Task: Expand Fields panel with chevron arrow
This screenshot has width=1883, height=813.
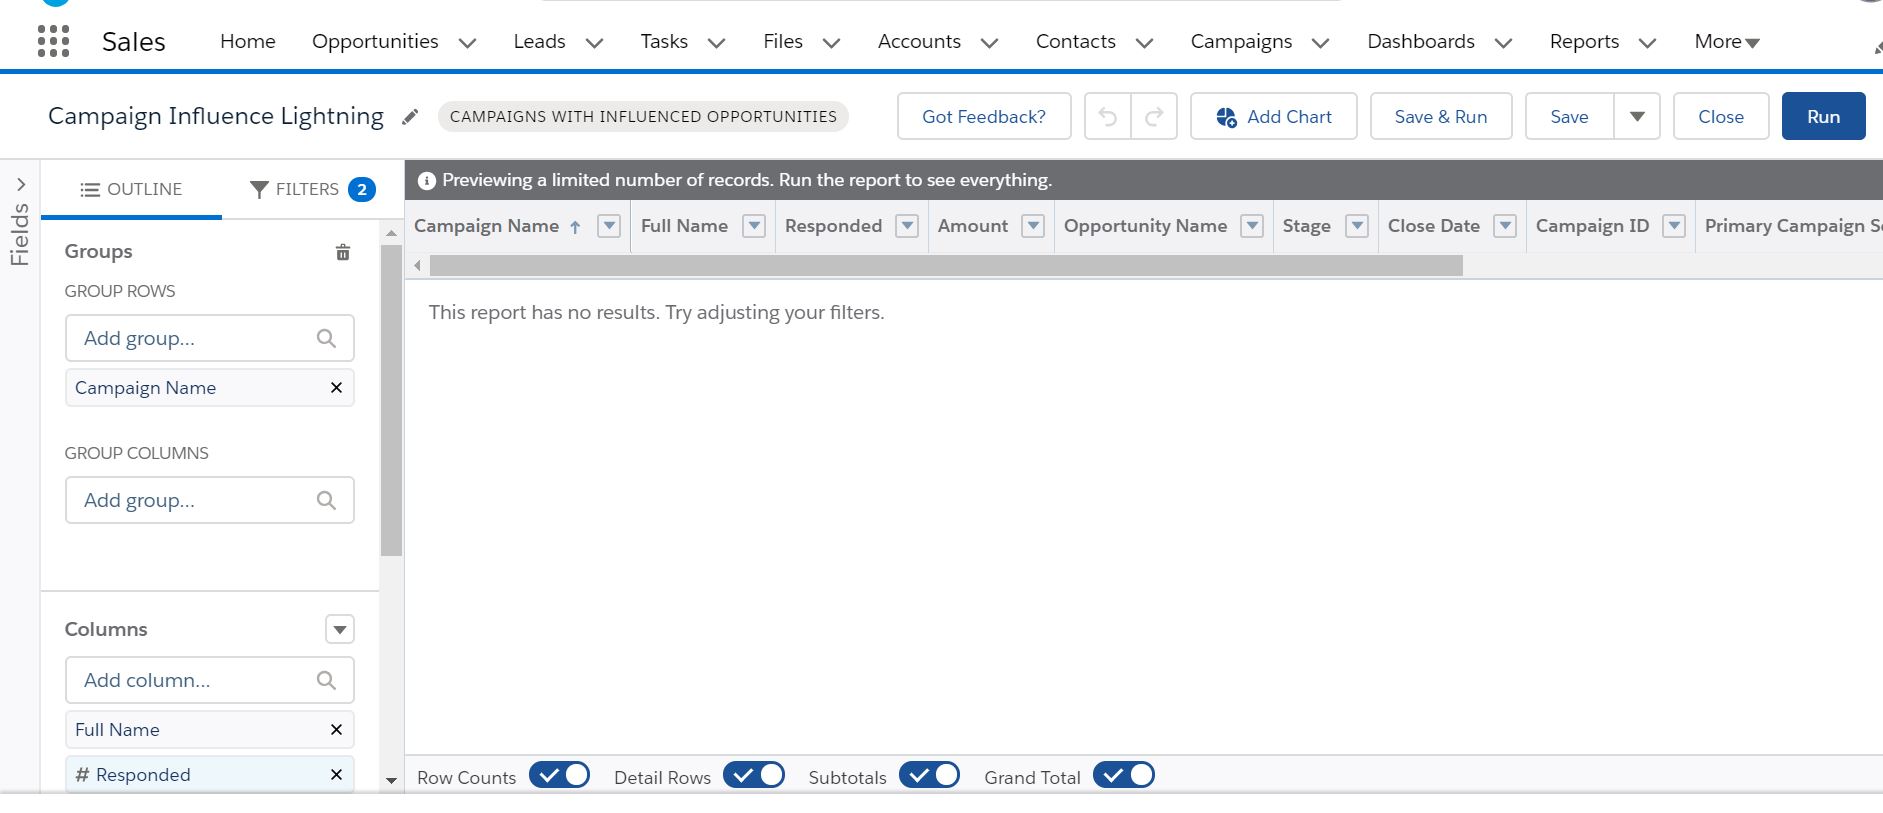Action: tap(21, 184)
